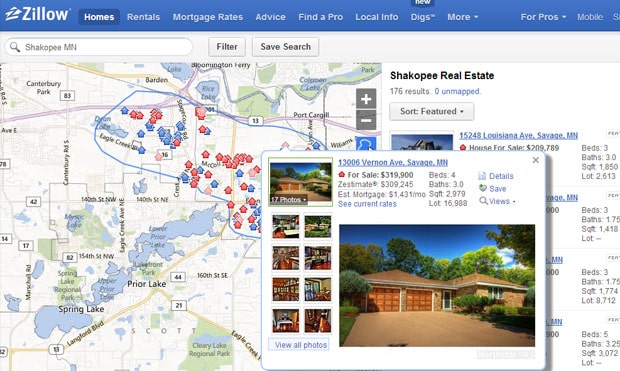Click See current rates link
Viewport: 620px width, 371px height.
click(367, 204)
